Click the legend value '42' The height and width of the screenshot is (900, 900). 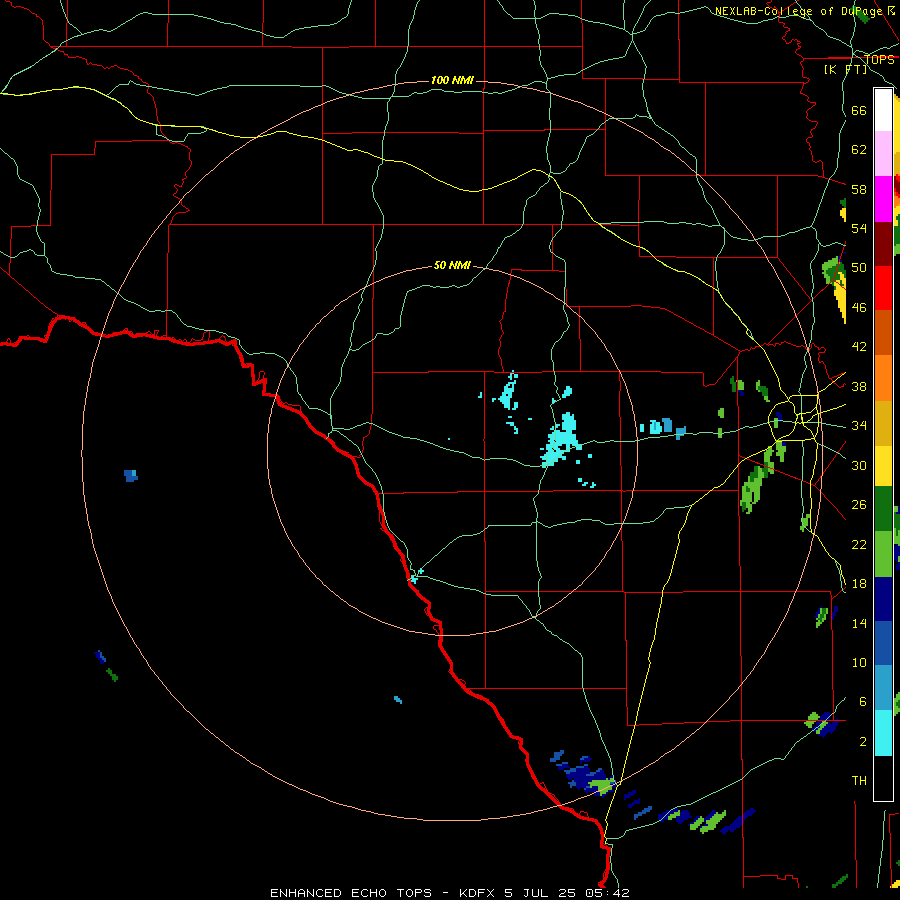coord(859,347)
